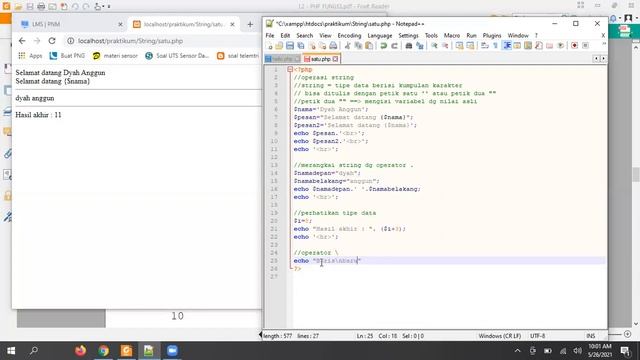
Task: Open the Edit menu in Notepad++
Action: point(285,36)
